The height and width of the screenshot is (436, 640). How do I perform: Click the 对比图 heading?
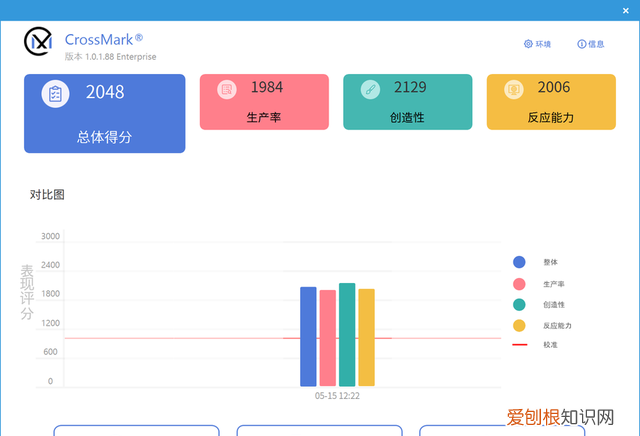coord(47,195)
